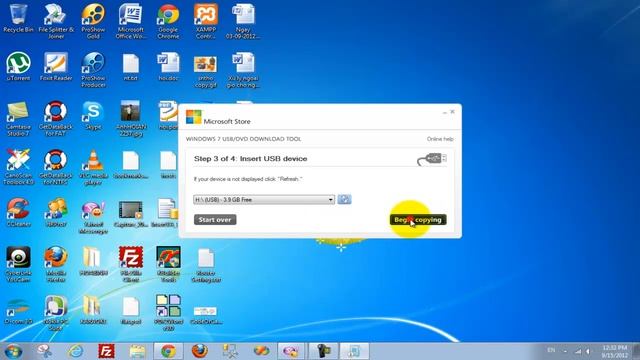The height and width of the screenshot is (360, 640).
Task: Open the Recycle Bin desktop icon
Action: click(x=18, y=18)
